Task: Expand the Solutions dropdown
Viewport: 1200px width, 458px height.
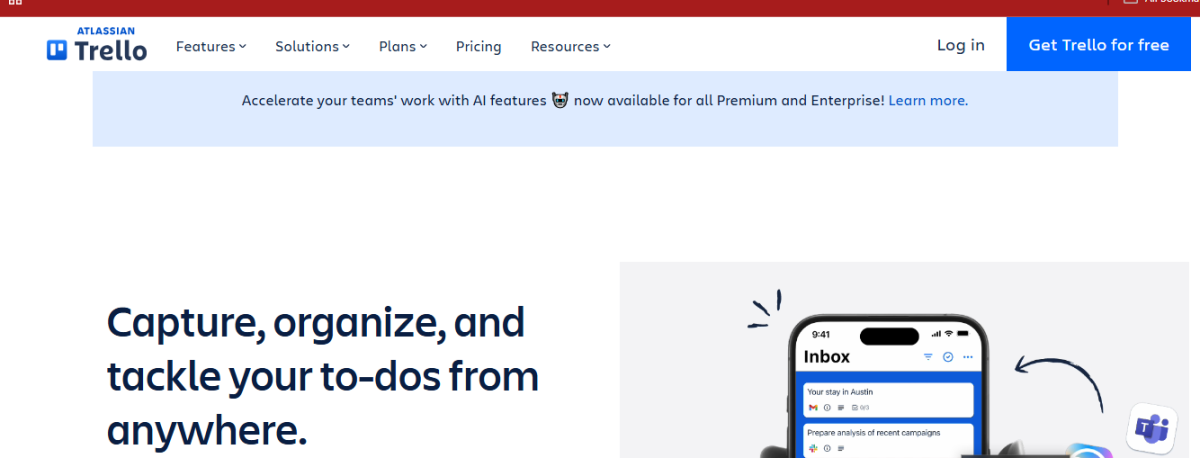Action: tap(313, 46)
